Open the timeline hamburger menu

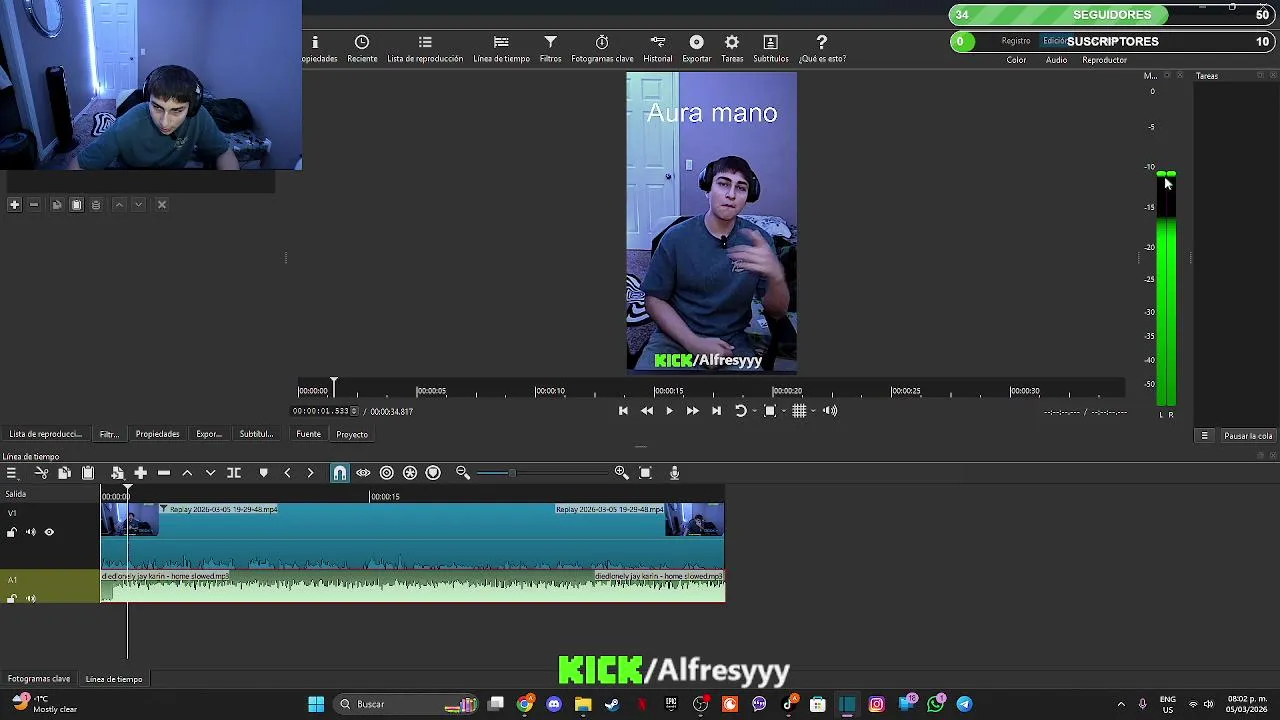tap(12, 473)
